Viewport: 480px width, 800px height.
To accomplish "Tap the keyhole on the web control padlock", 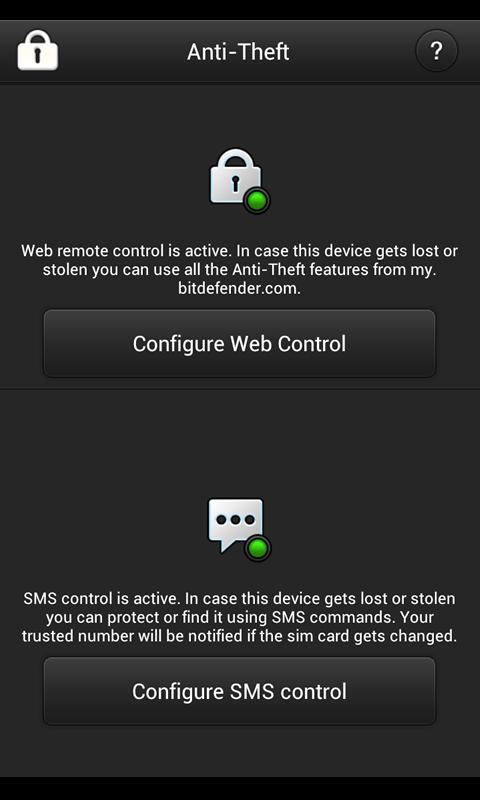I will pos(235,184).
